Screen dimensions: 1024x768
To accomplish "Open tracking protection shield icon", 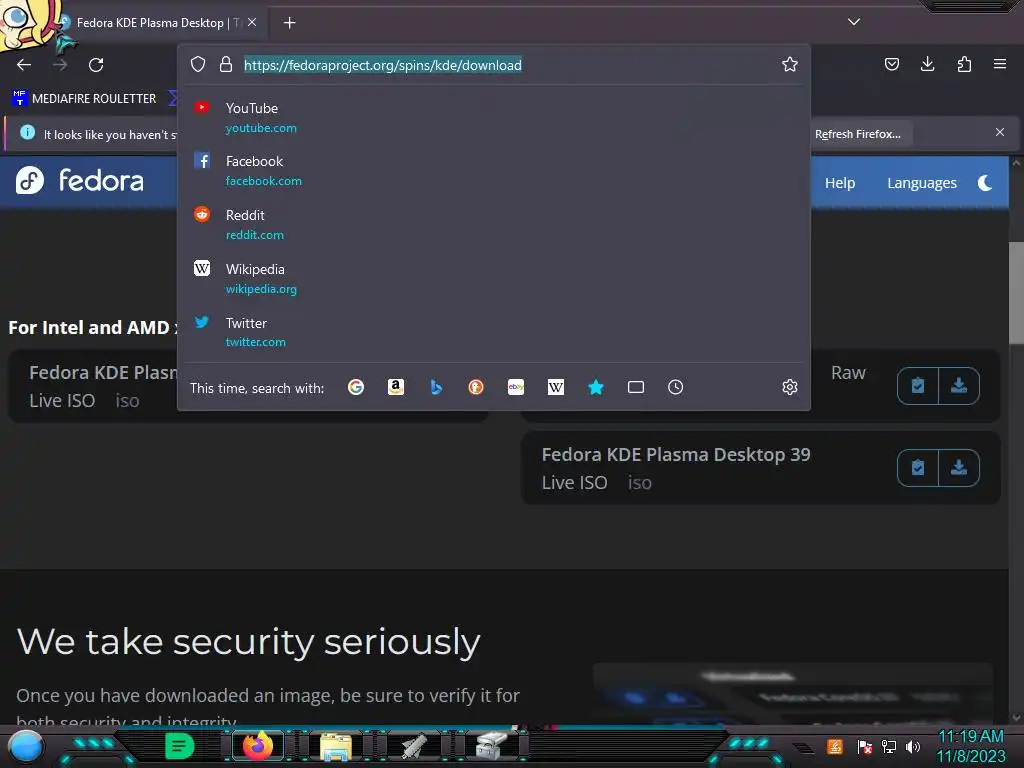I will click(198, 64).
